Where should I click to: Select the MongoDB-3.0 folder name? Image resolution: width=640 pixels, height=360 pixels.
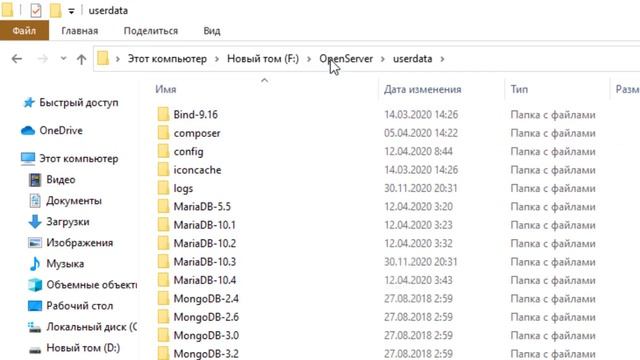pyautogui.click(x=206, y=336)
